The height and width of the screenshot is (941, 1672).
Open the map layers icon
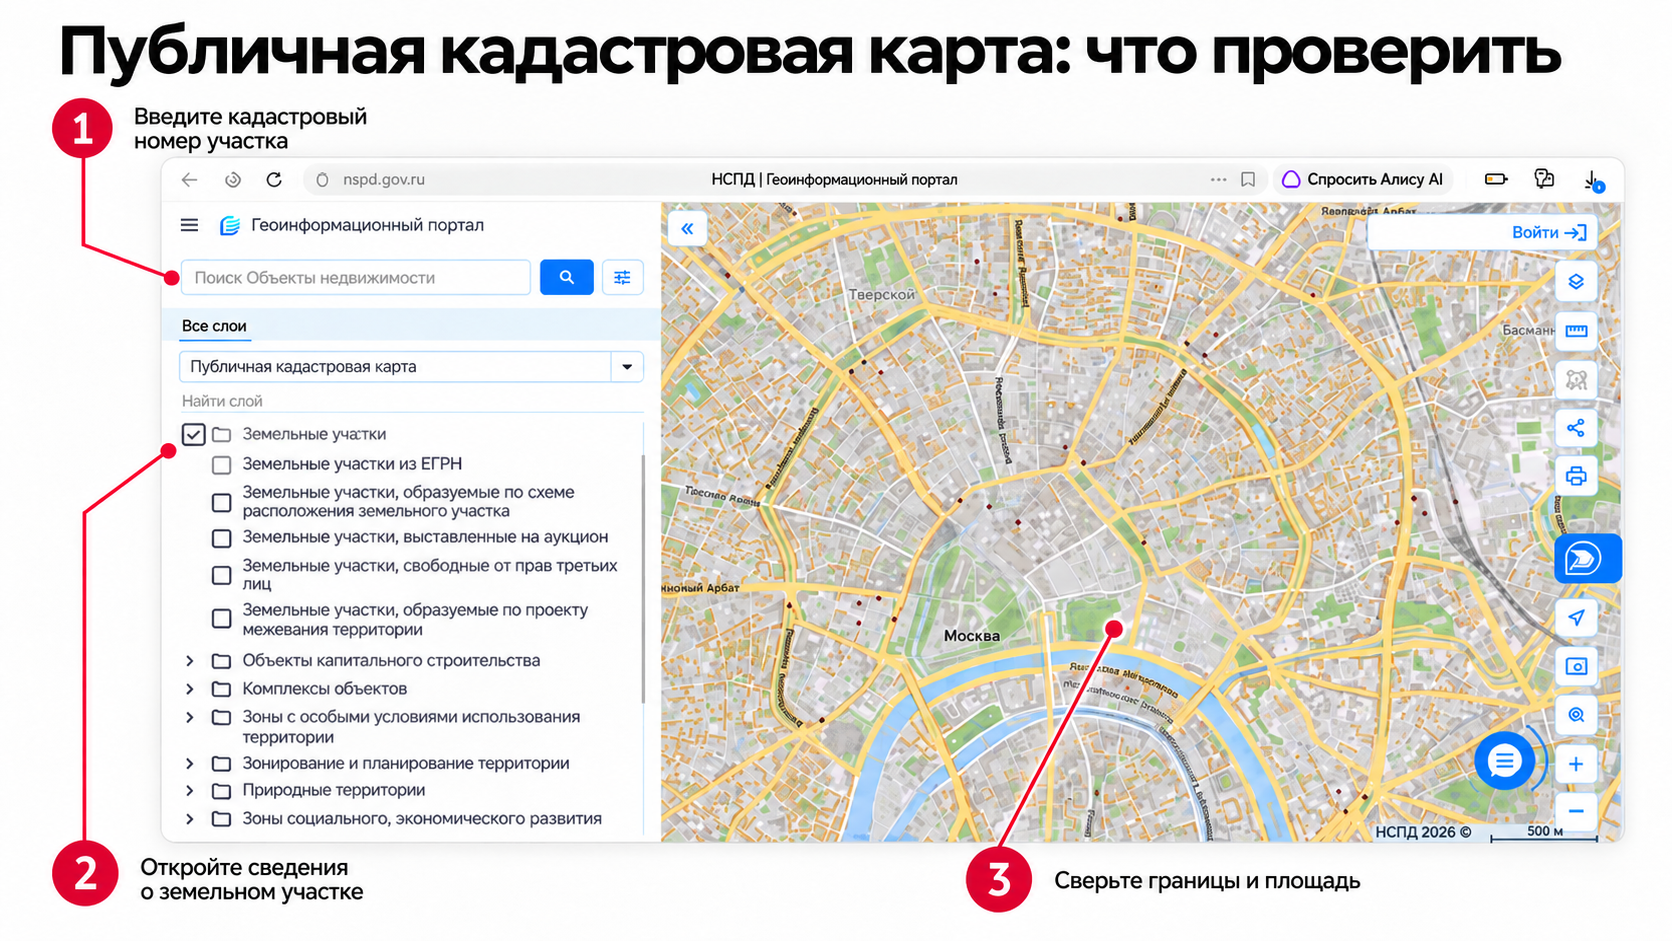pyautogui.click(x=1576, y=282)
